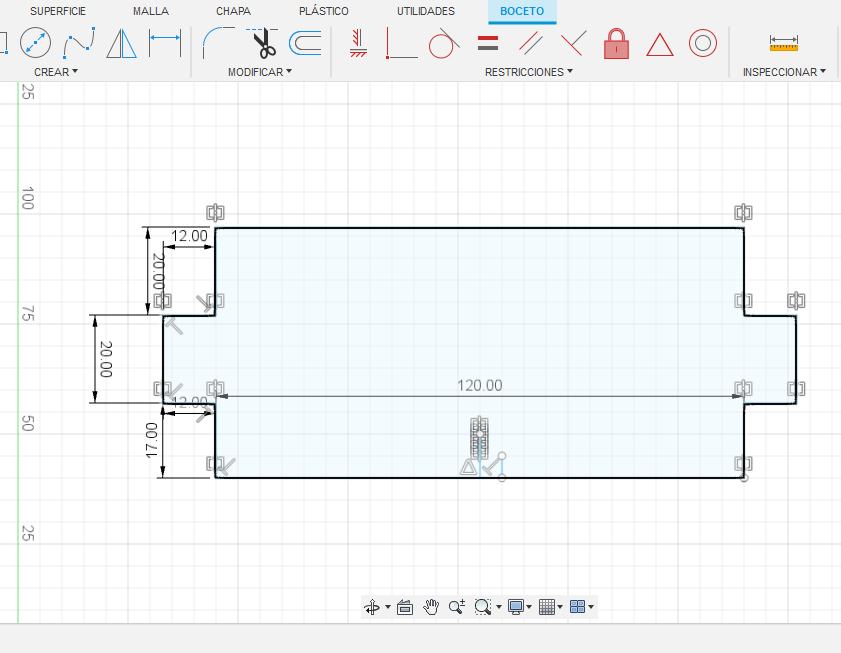The image size is (841, 653).
Task: Open the Measure tool
Action: [x=784, y=43]
